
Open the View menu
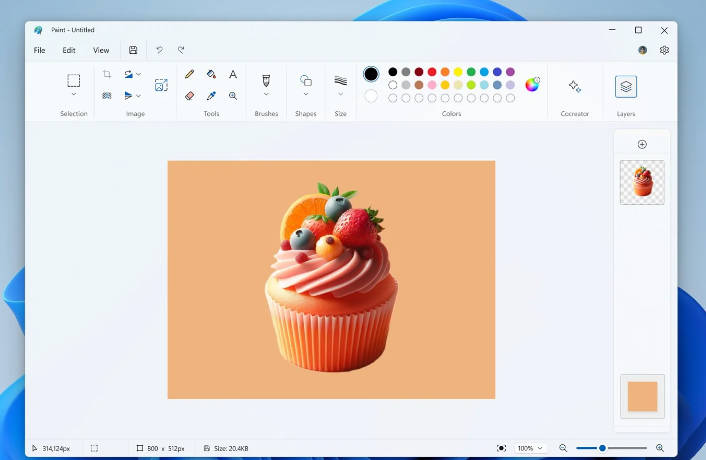[101, 50]
